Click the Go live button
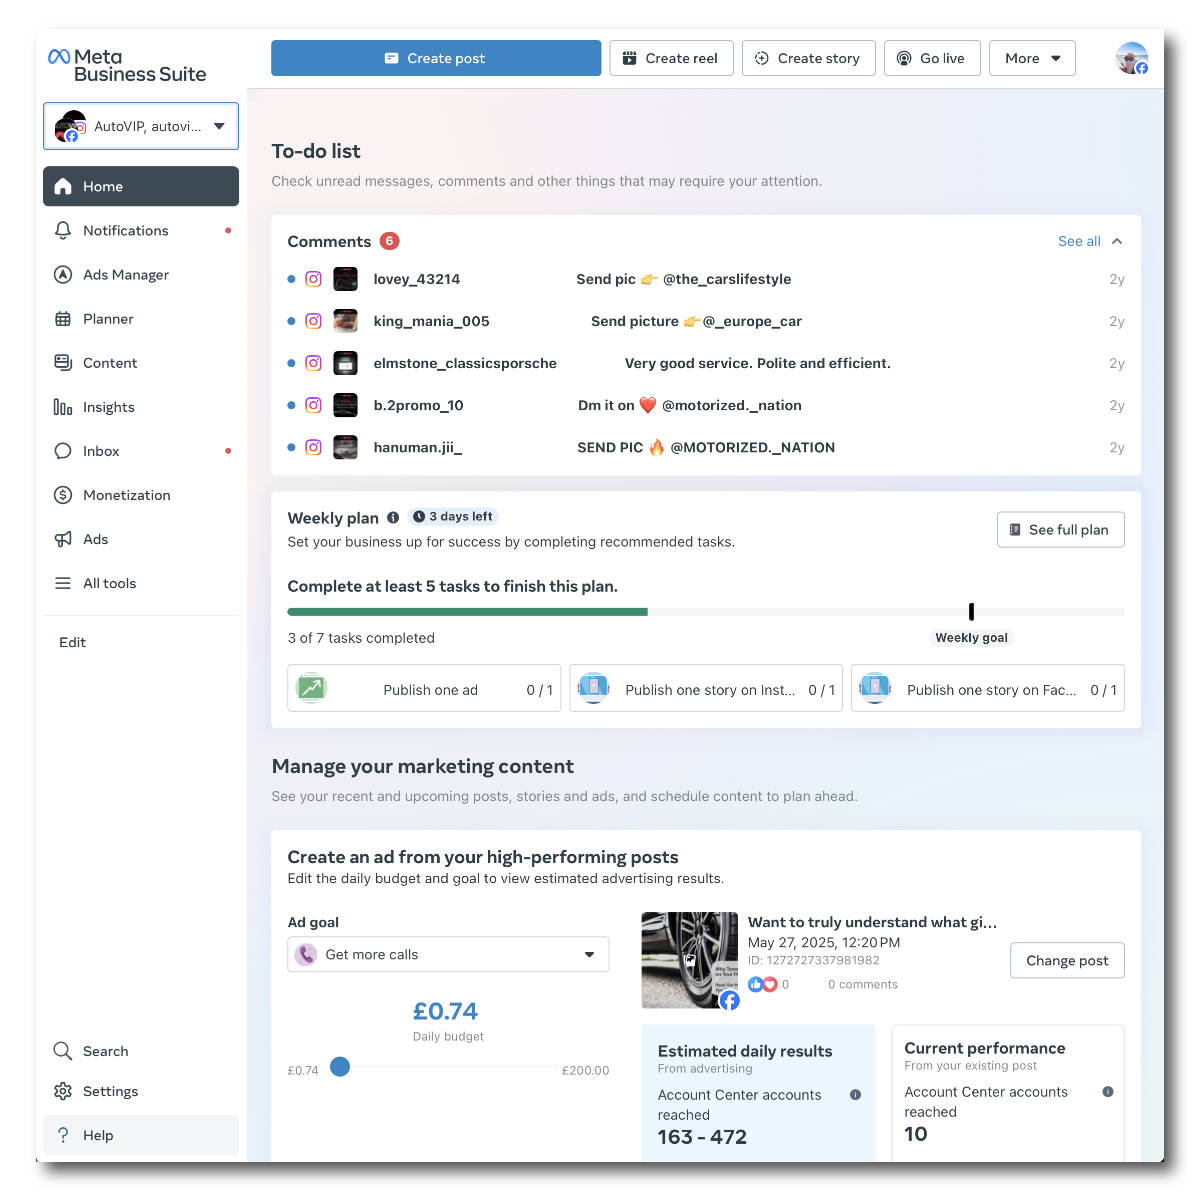Screen dimensions: 1200x1200 932,58
